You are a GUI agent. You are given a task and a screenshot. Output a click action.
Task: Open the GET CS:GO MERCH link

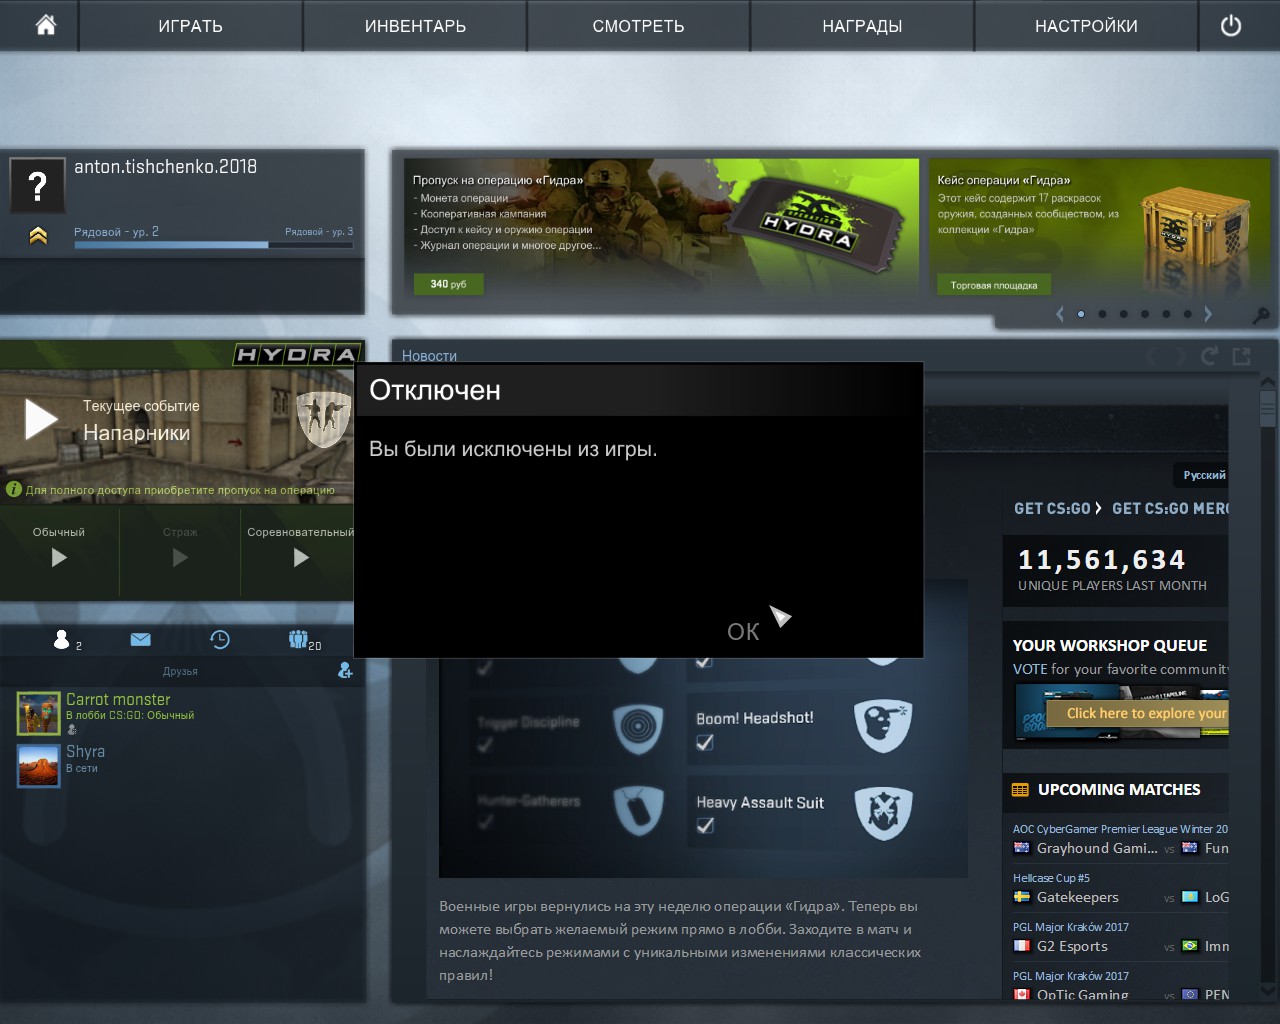click(x=1171, y=508)
